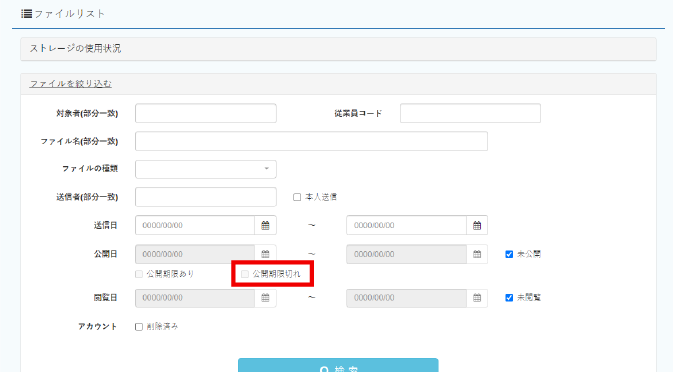
Task: Click the 公開日 end date field
Action: pyautogui.click(x=406, y=254)
